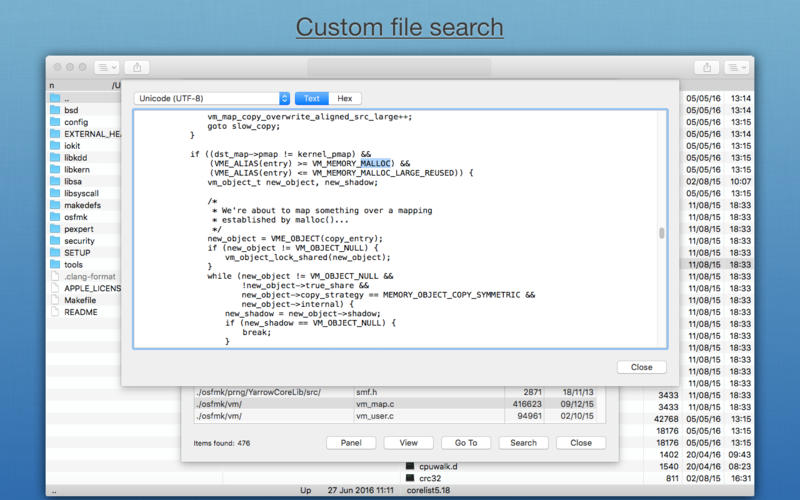Click the text viewer scrollbar thumb
The image size is (800, 500).
[x=662, y=233]
